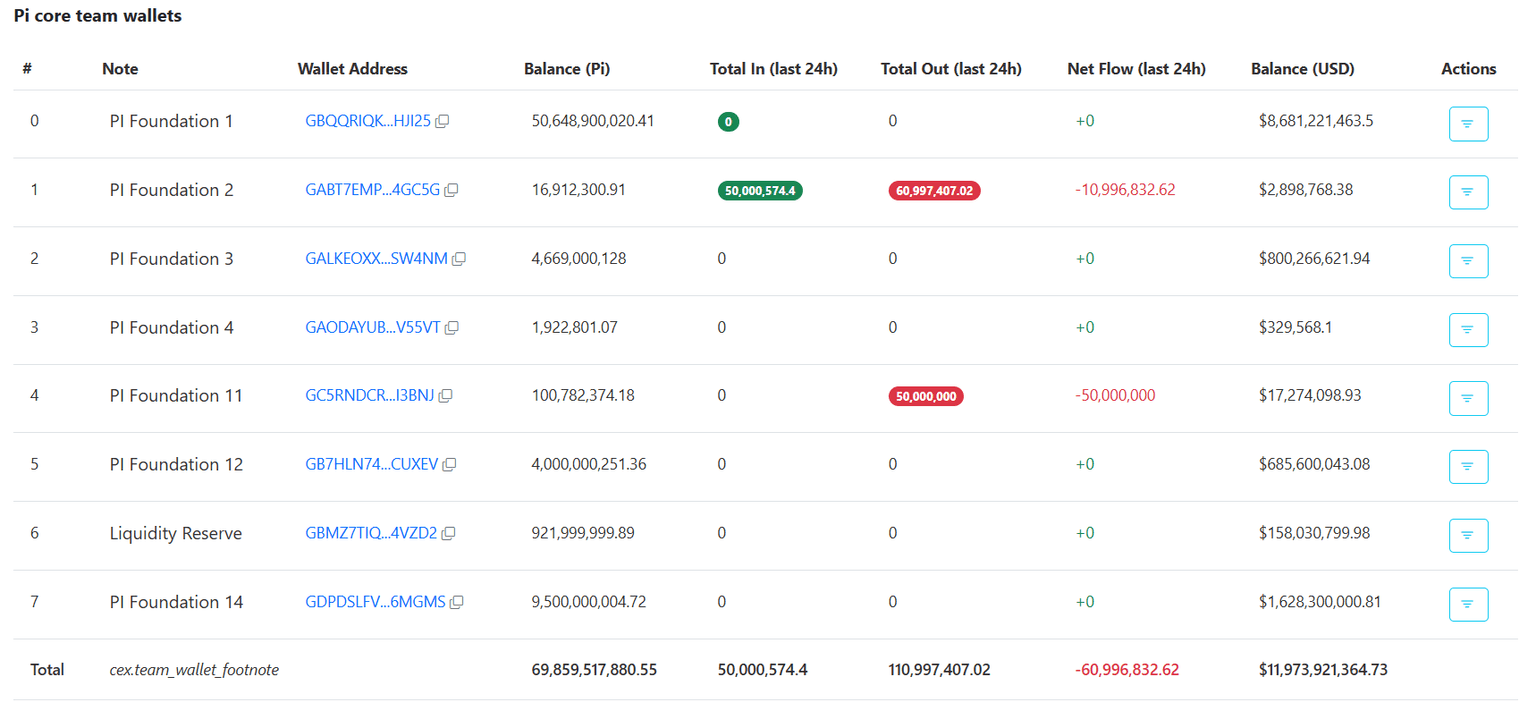
Task: Open GABT7EMP...4GC5G wallet link
Action: [372, 190]
